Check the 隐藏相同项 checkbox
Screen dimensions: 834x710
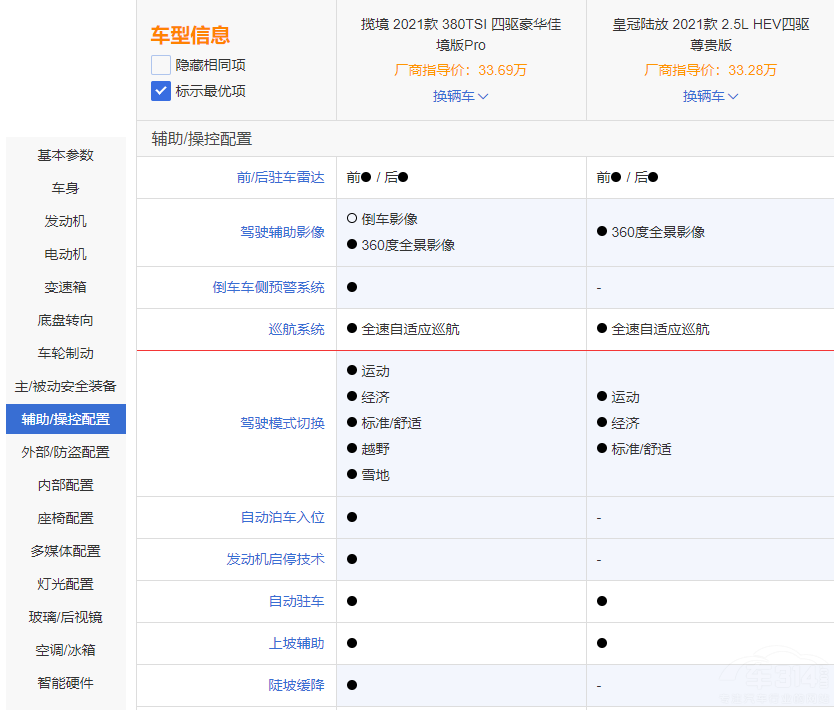161,65
